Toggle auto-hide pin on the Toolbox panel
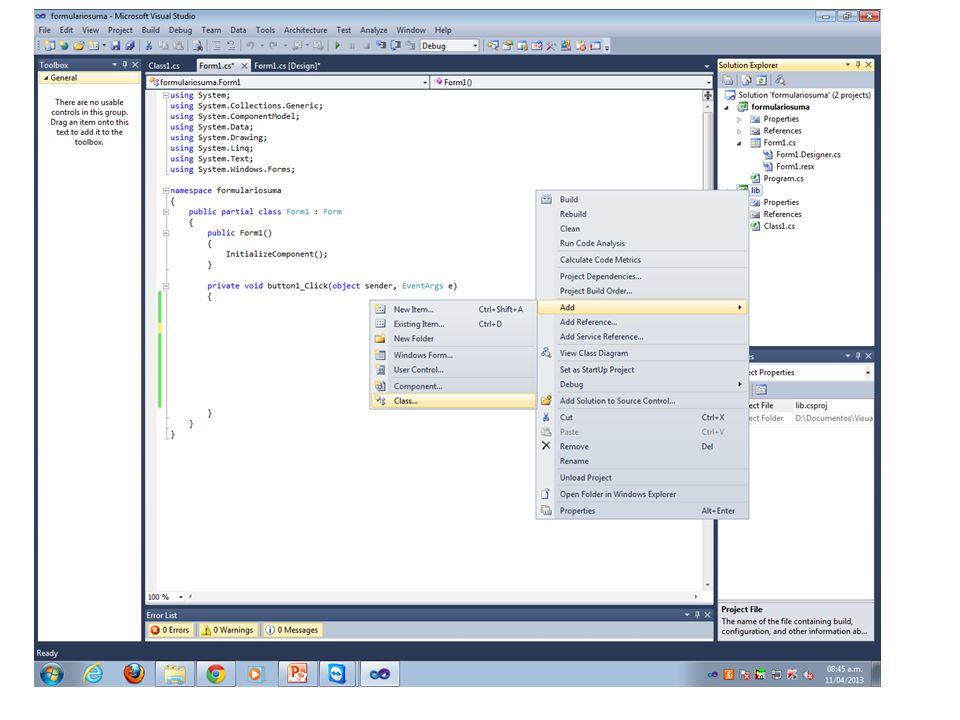The height and width of the screenshot is (720, 960). [x=125, y=64]
